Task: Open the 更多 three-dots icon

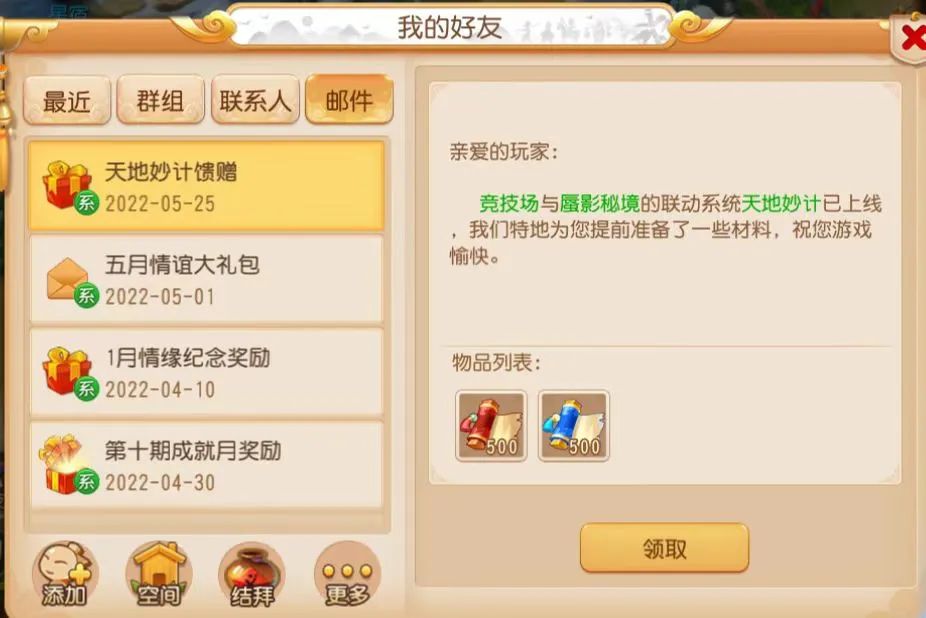Action: [x=347, y=574]
